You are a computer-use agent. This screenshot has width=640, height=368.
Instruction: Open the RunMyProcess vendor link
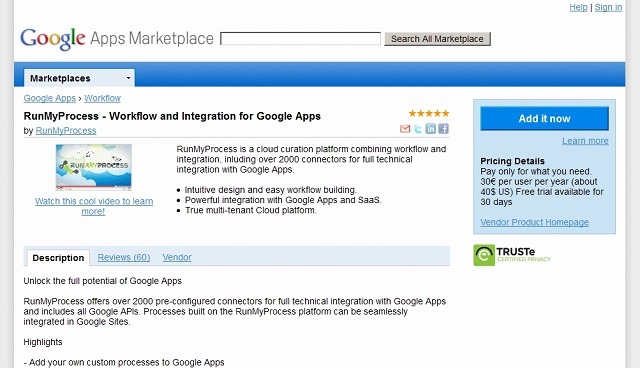tap(66, 131)
